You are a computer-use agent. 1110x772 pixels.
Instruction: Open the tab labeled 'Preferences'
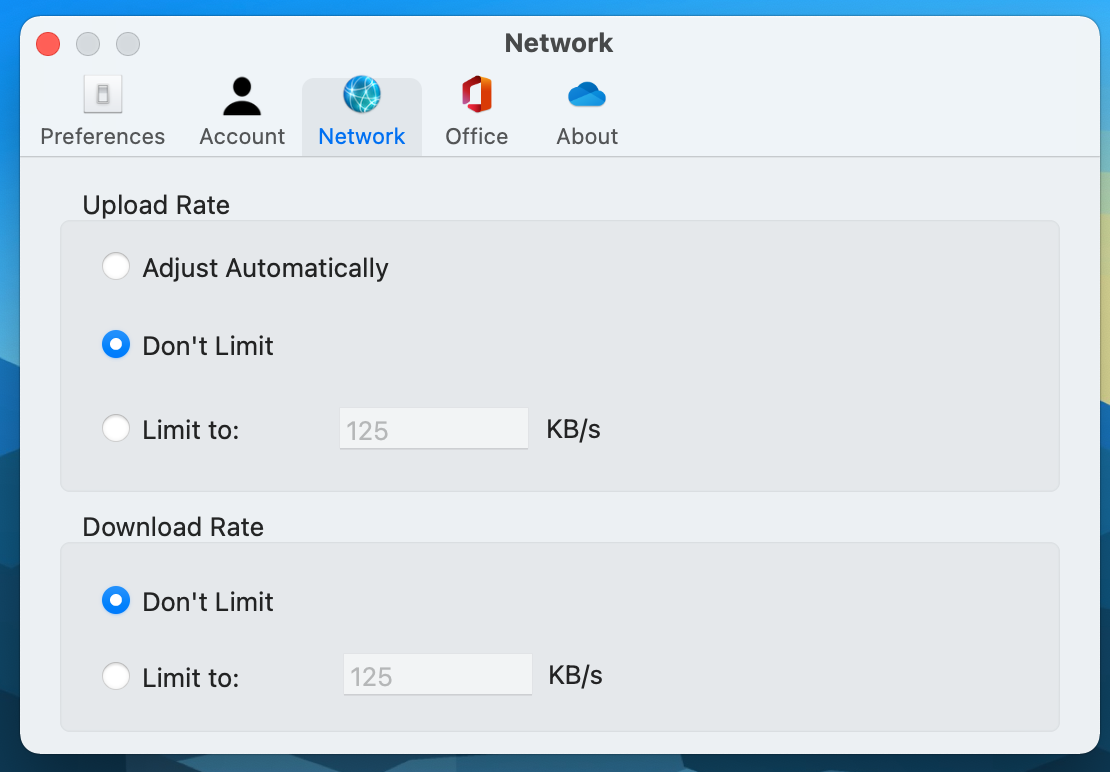point(102,136)
